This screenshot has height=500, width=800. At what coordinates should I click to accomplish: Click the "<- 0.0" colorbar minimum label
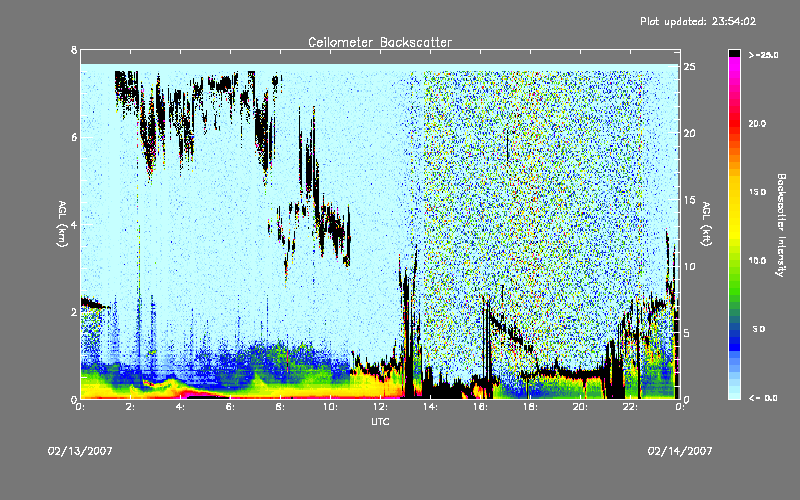[x=764, y=398]
